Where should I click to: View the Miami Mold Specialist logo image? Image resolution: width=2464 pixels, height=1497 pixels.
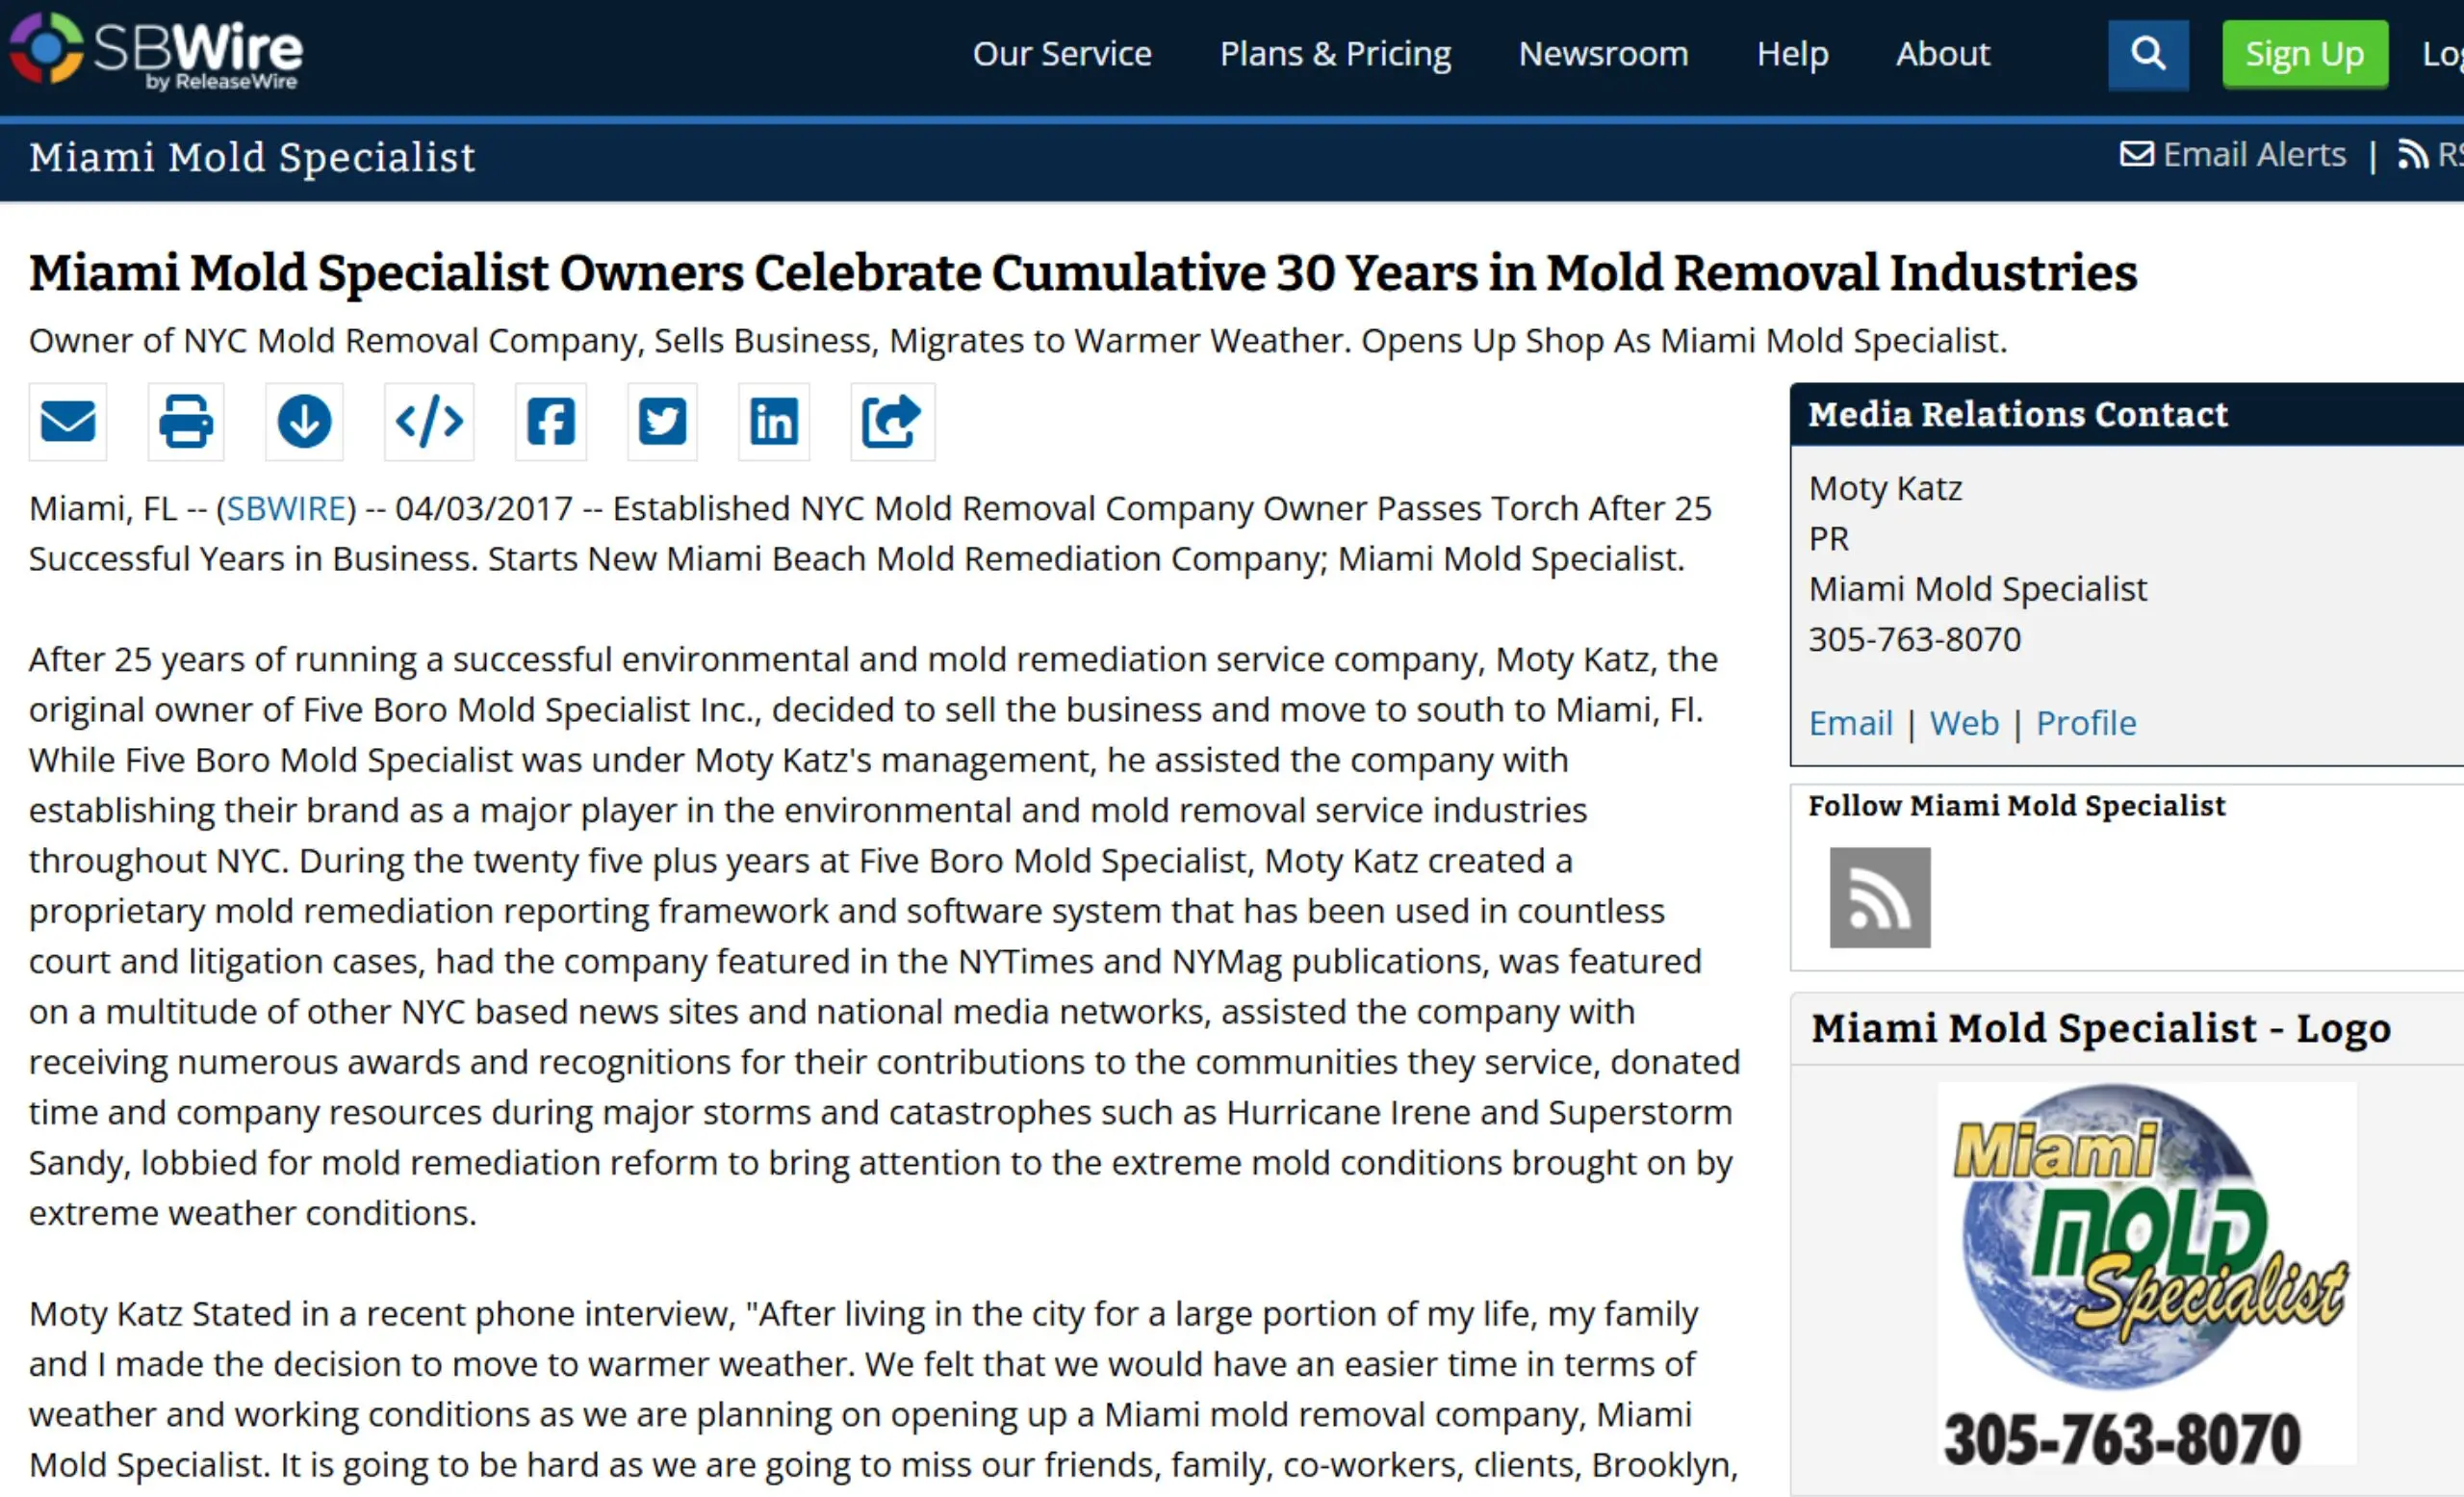(2147, 1274)
